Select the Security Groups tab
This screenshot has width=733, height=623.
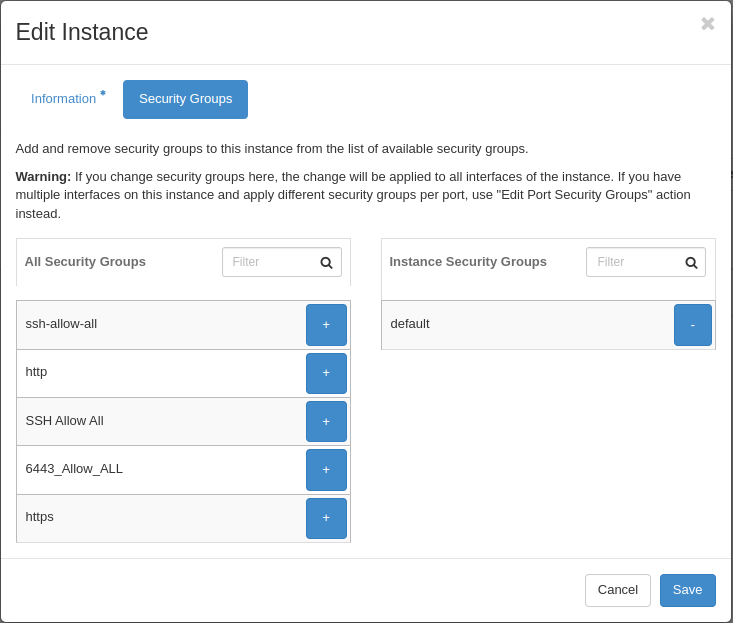pyautogui.click(x=185, y=99)
